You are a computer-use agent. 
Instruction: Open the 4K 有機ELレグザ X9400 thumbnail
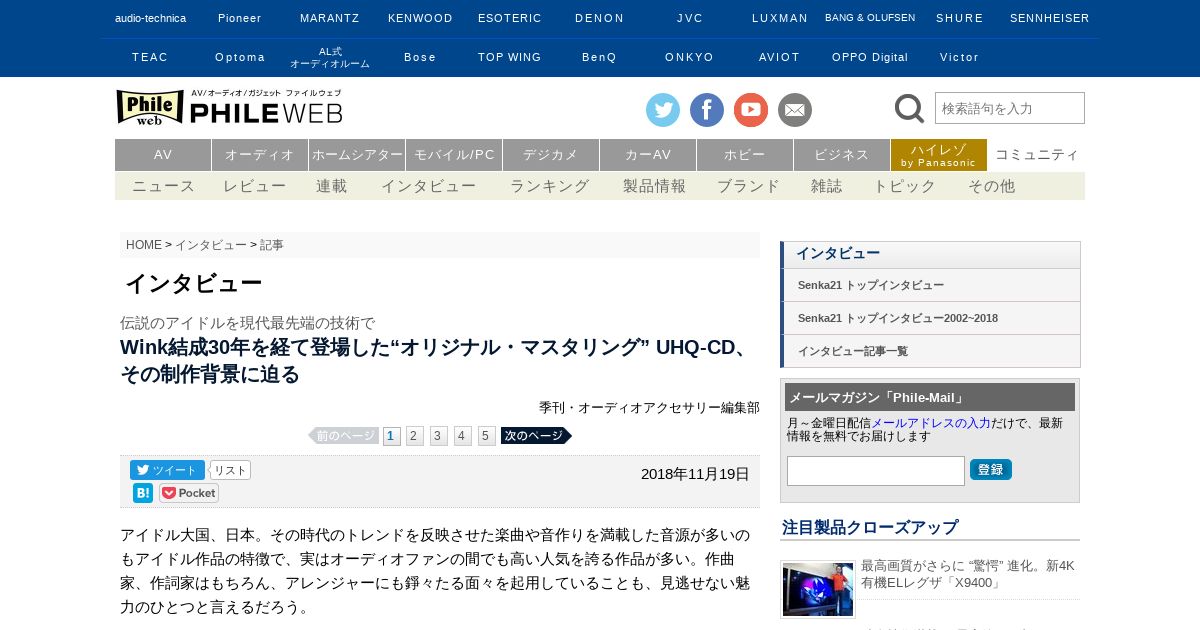(x=818, y=589)
